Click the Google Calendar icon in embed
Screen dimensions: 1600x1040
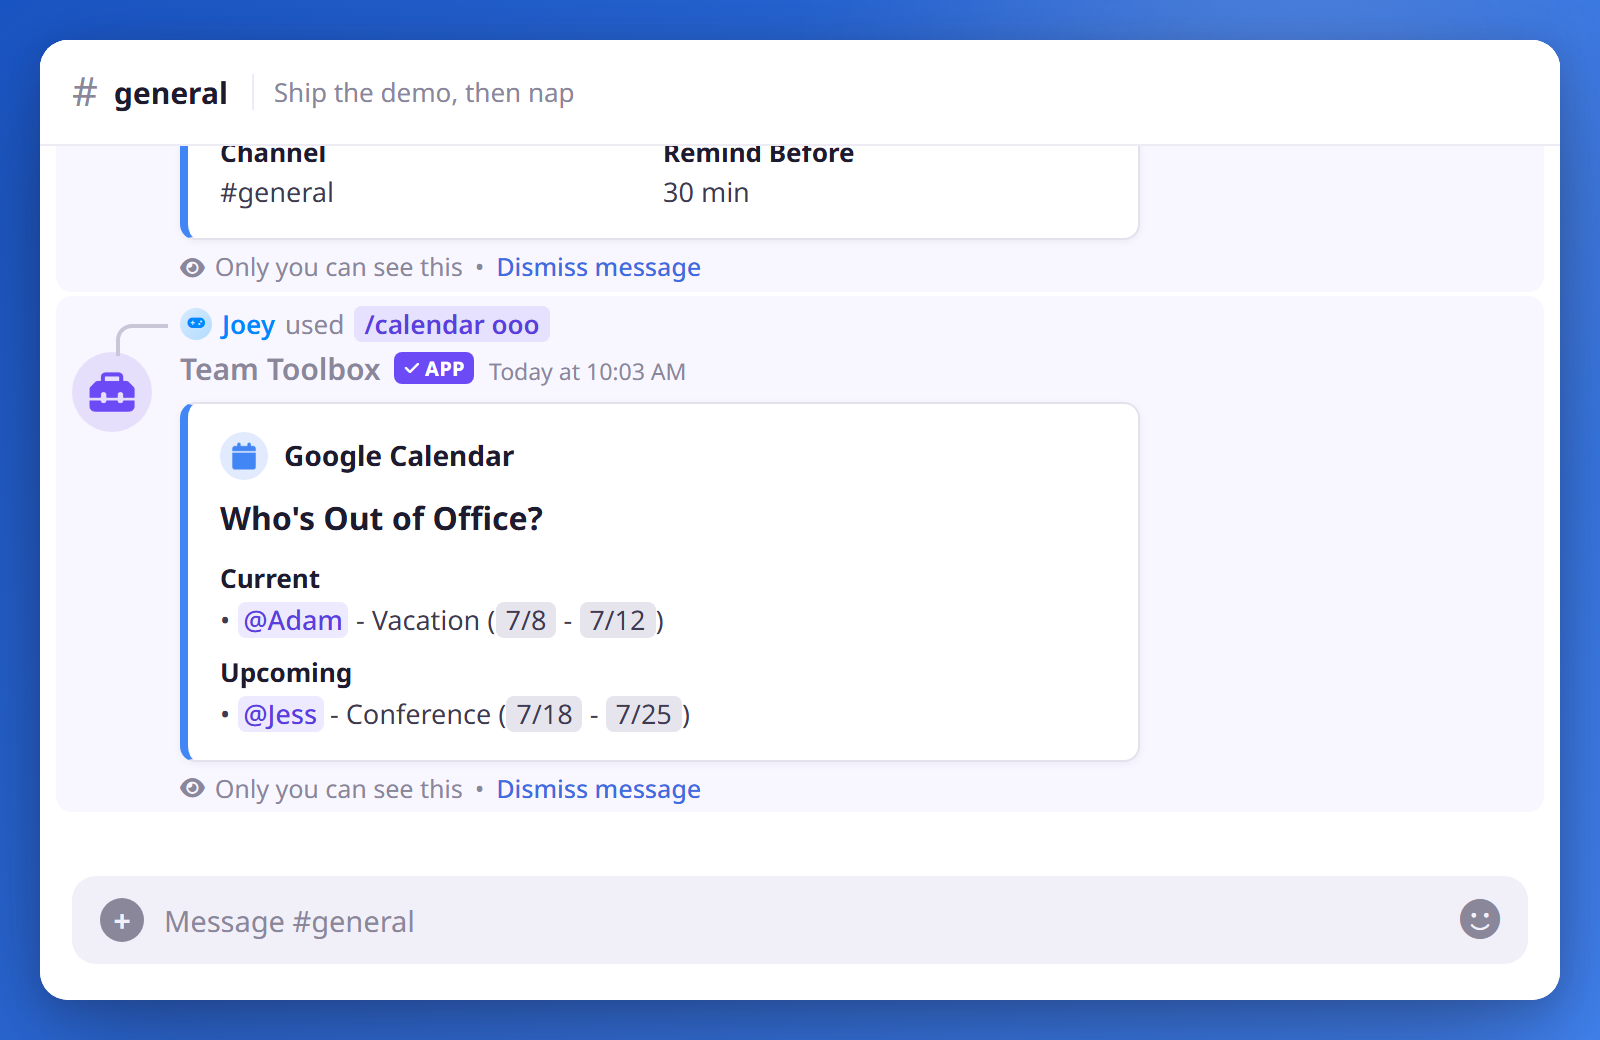point(244,456)
